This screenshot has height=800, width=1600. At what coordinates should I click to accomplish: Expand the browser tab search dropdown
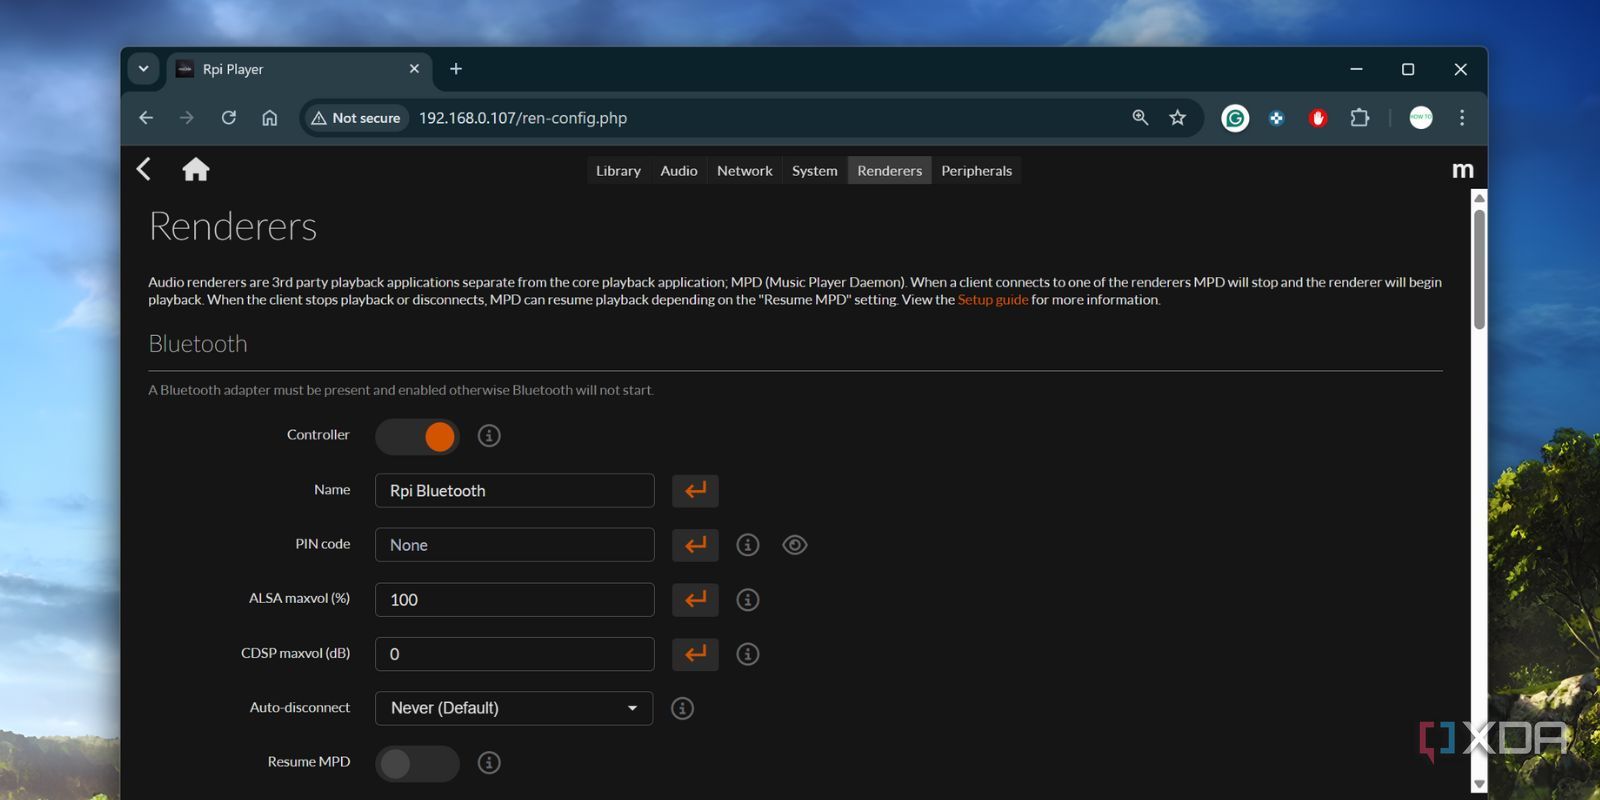(x=143, y=69)
